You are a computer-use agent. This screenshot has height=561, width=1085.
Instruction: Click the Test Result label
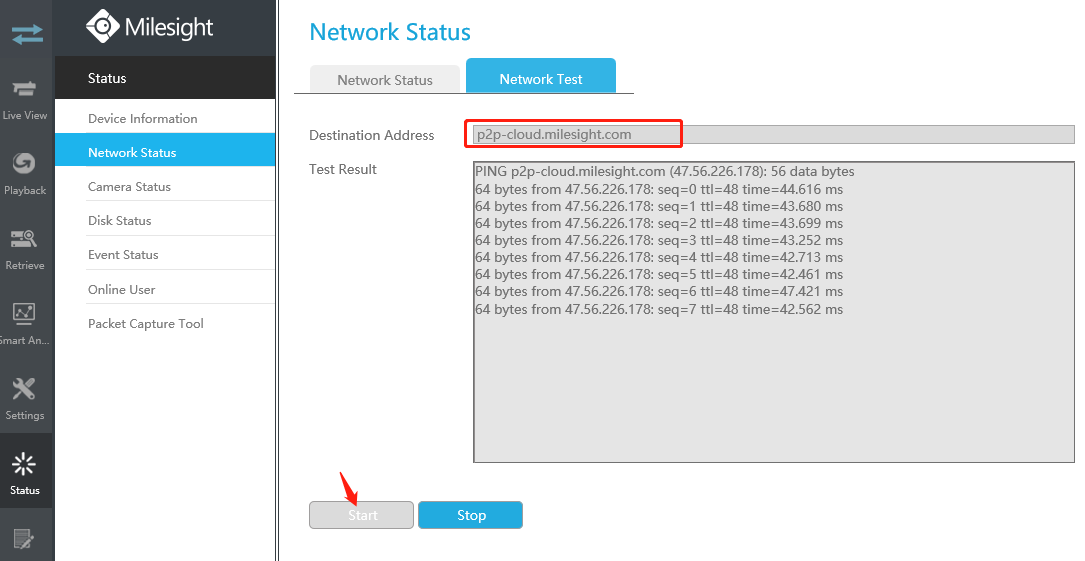[x=343, y=169]
